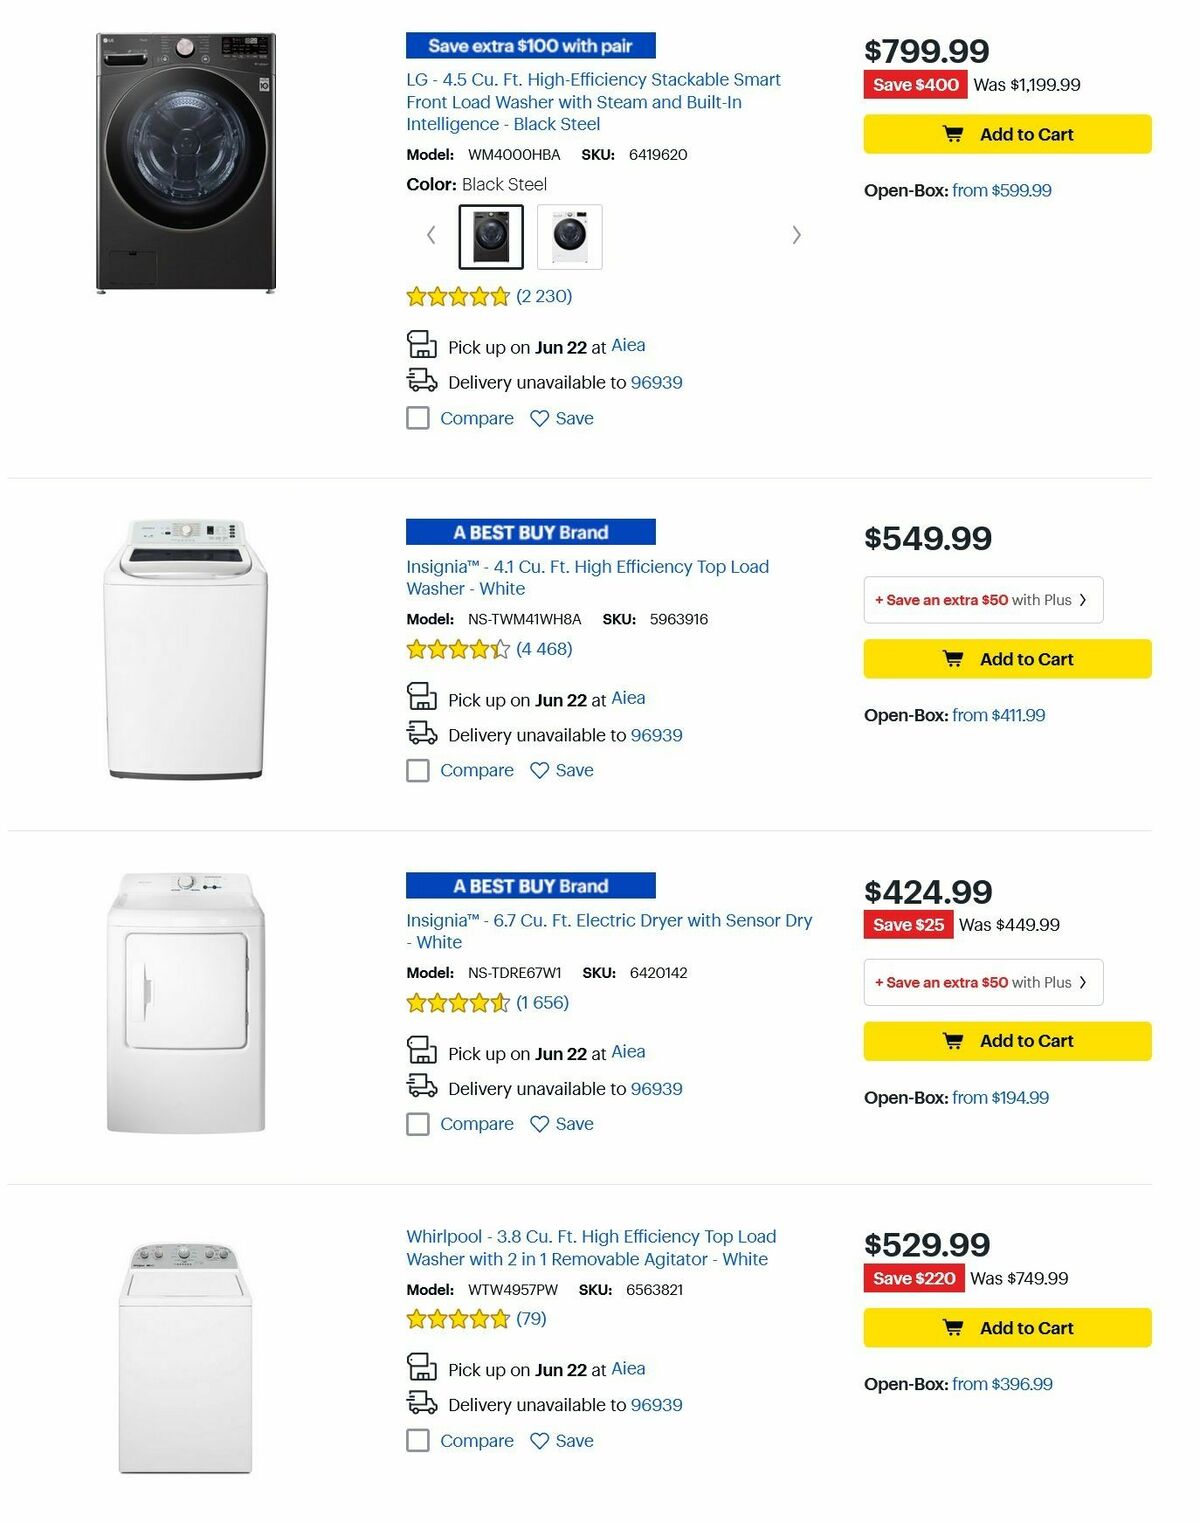This screenshot has width=1200, height=1522.
Task: Click the cart icon on Whirlpool Add to Cart
Action: pos(956,1327)
